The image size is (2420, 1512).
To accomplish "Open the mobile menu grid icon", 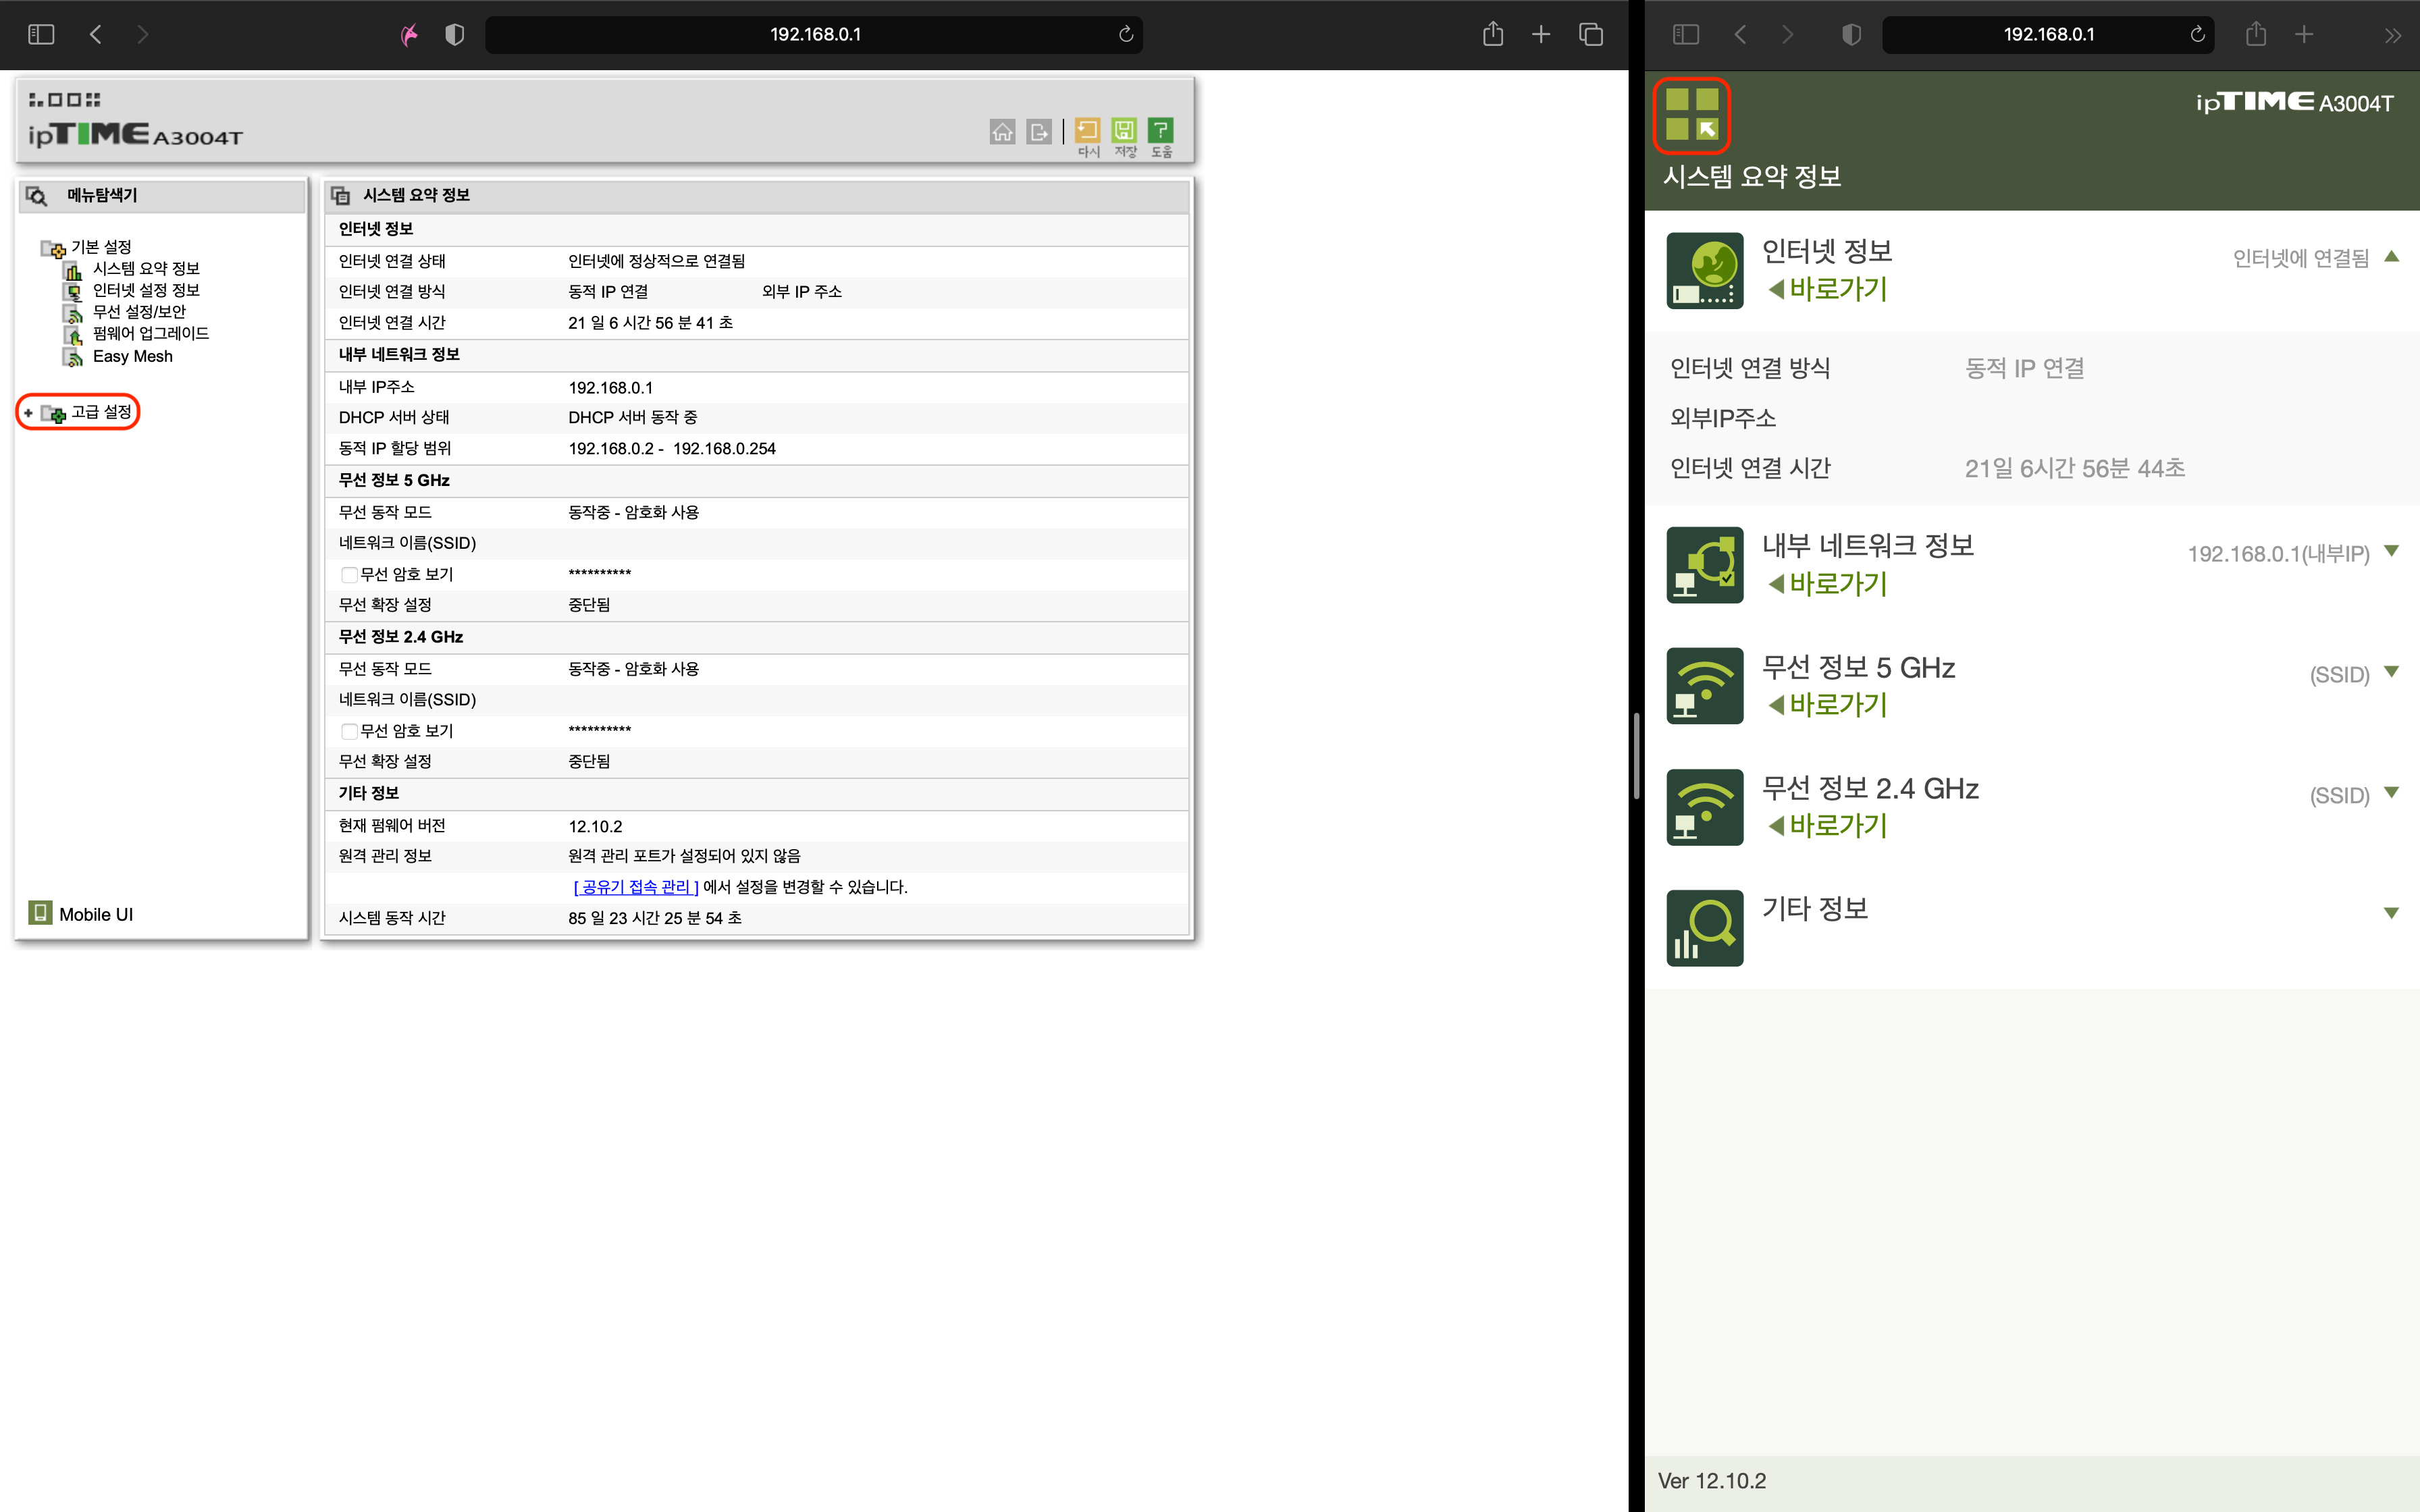I will point(1692,115).
